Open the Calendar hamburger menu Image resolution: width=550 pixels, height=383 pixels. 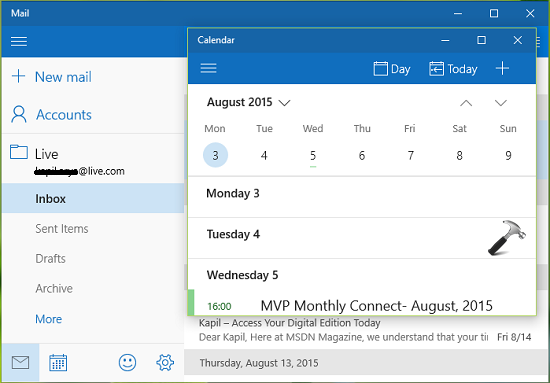[208, 68]
